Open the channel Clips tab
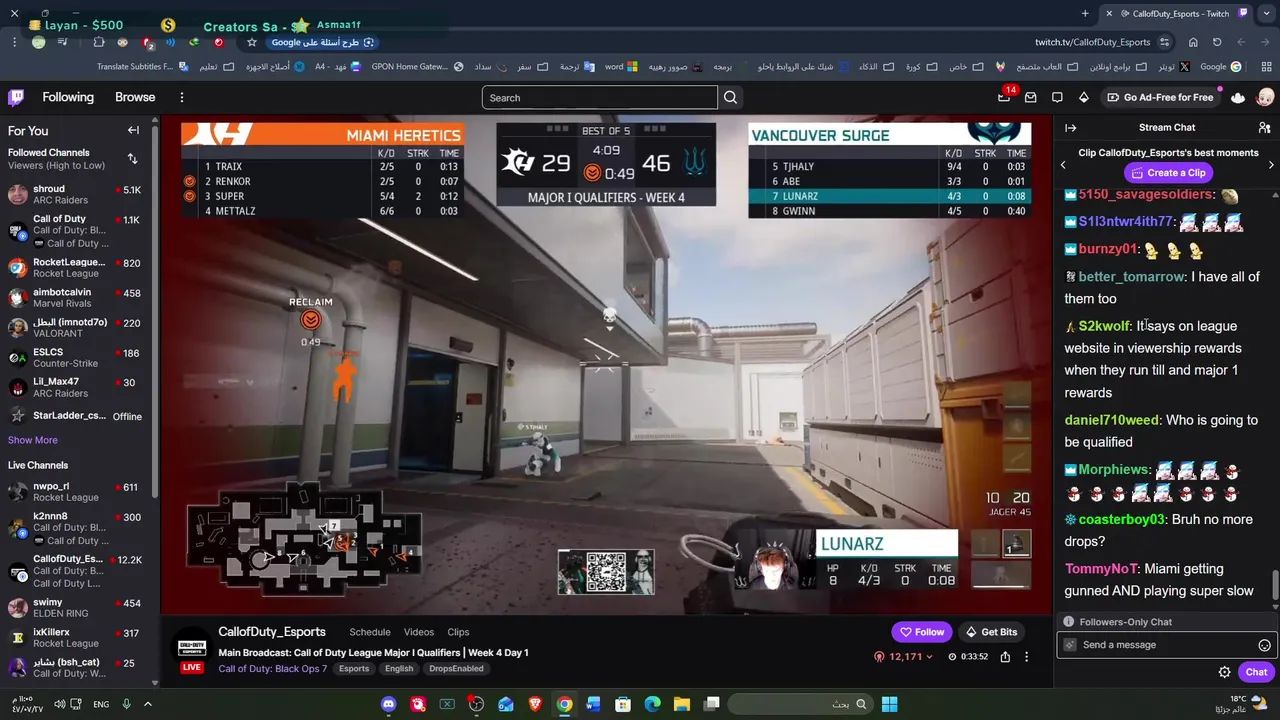The width and height of the screenshot is (1280, 720). (458, 632)
